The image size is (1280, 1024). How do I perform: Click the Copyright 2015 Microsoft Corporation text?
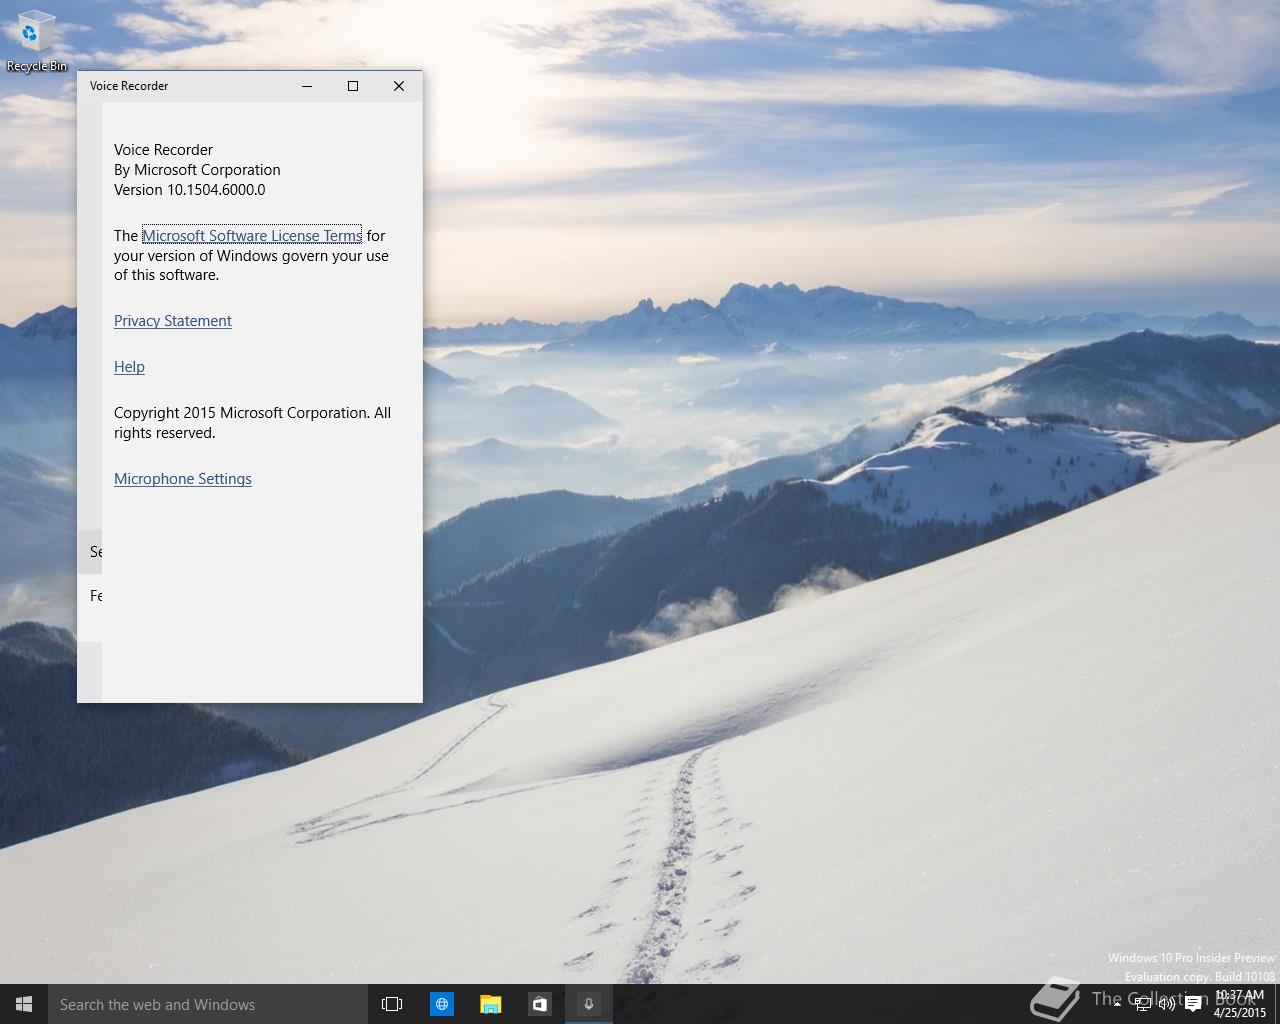pos(252,423)
